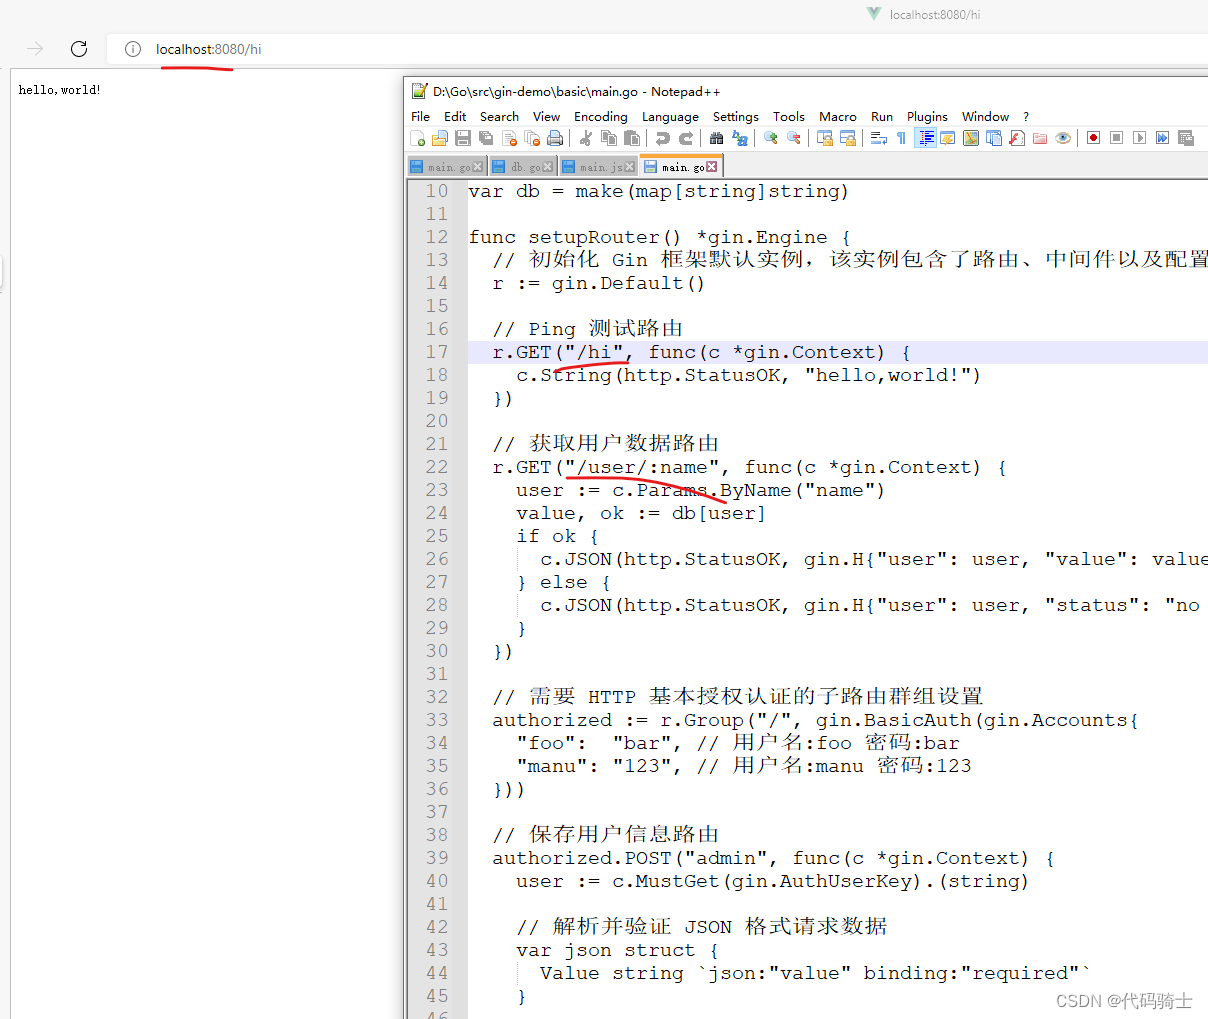View site info via the circled-i icon
The height and width of the screenshot is (1019, 1208).
coord(133,48)
